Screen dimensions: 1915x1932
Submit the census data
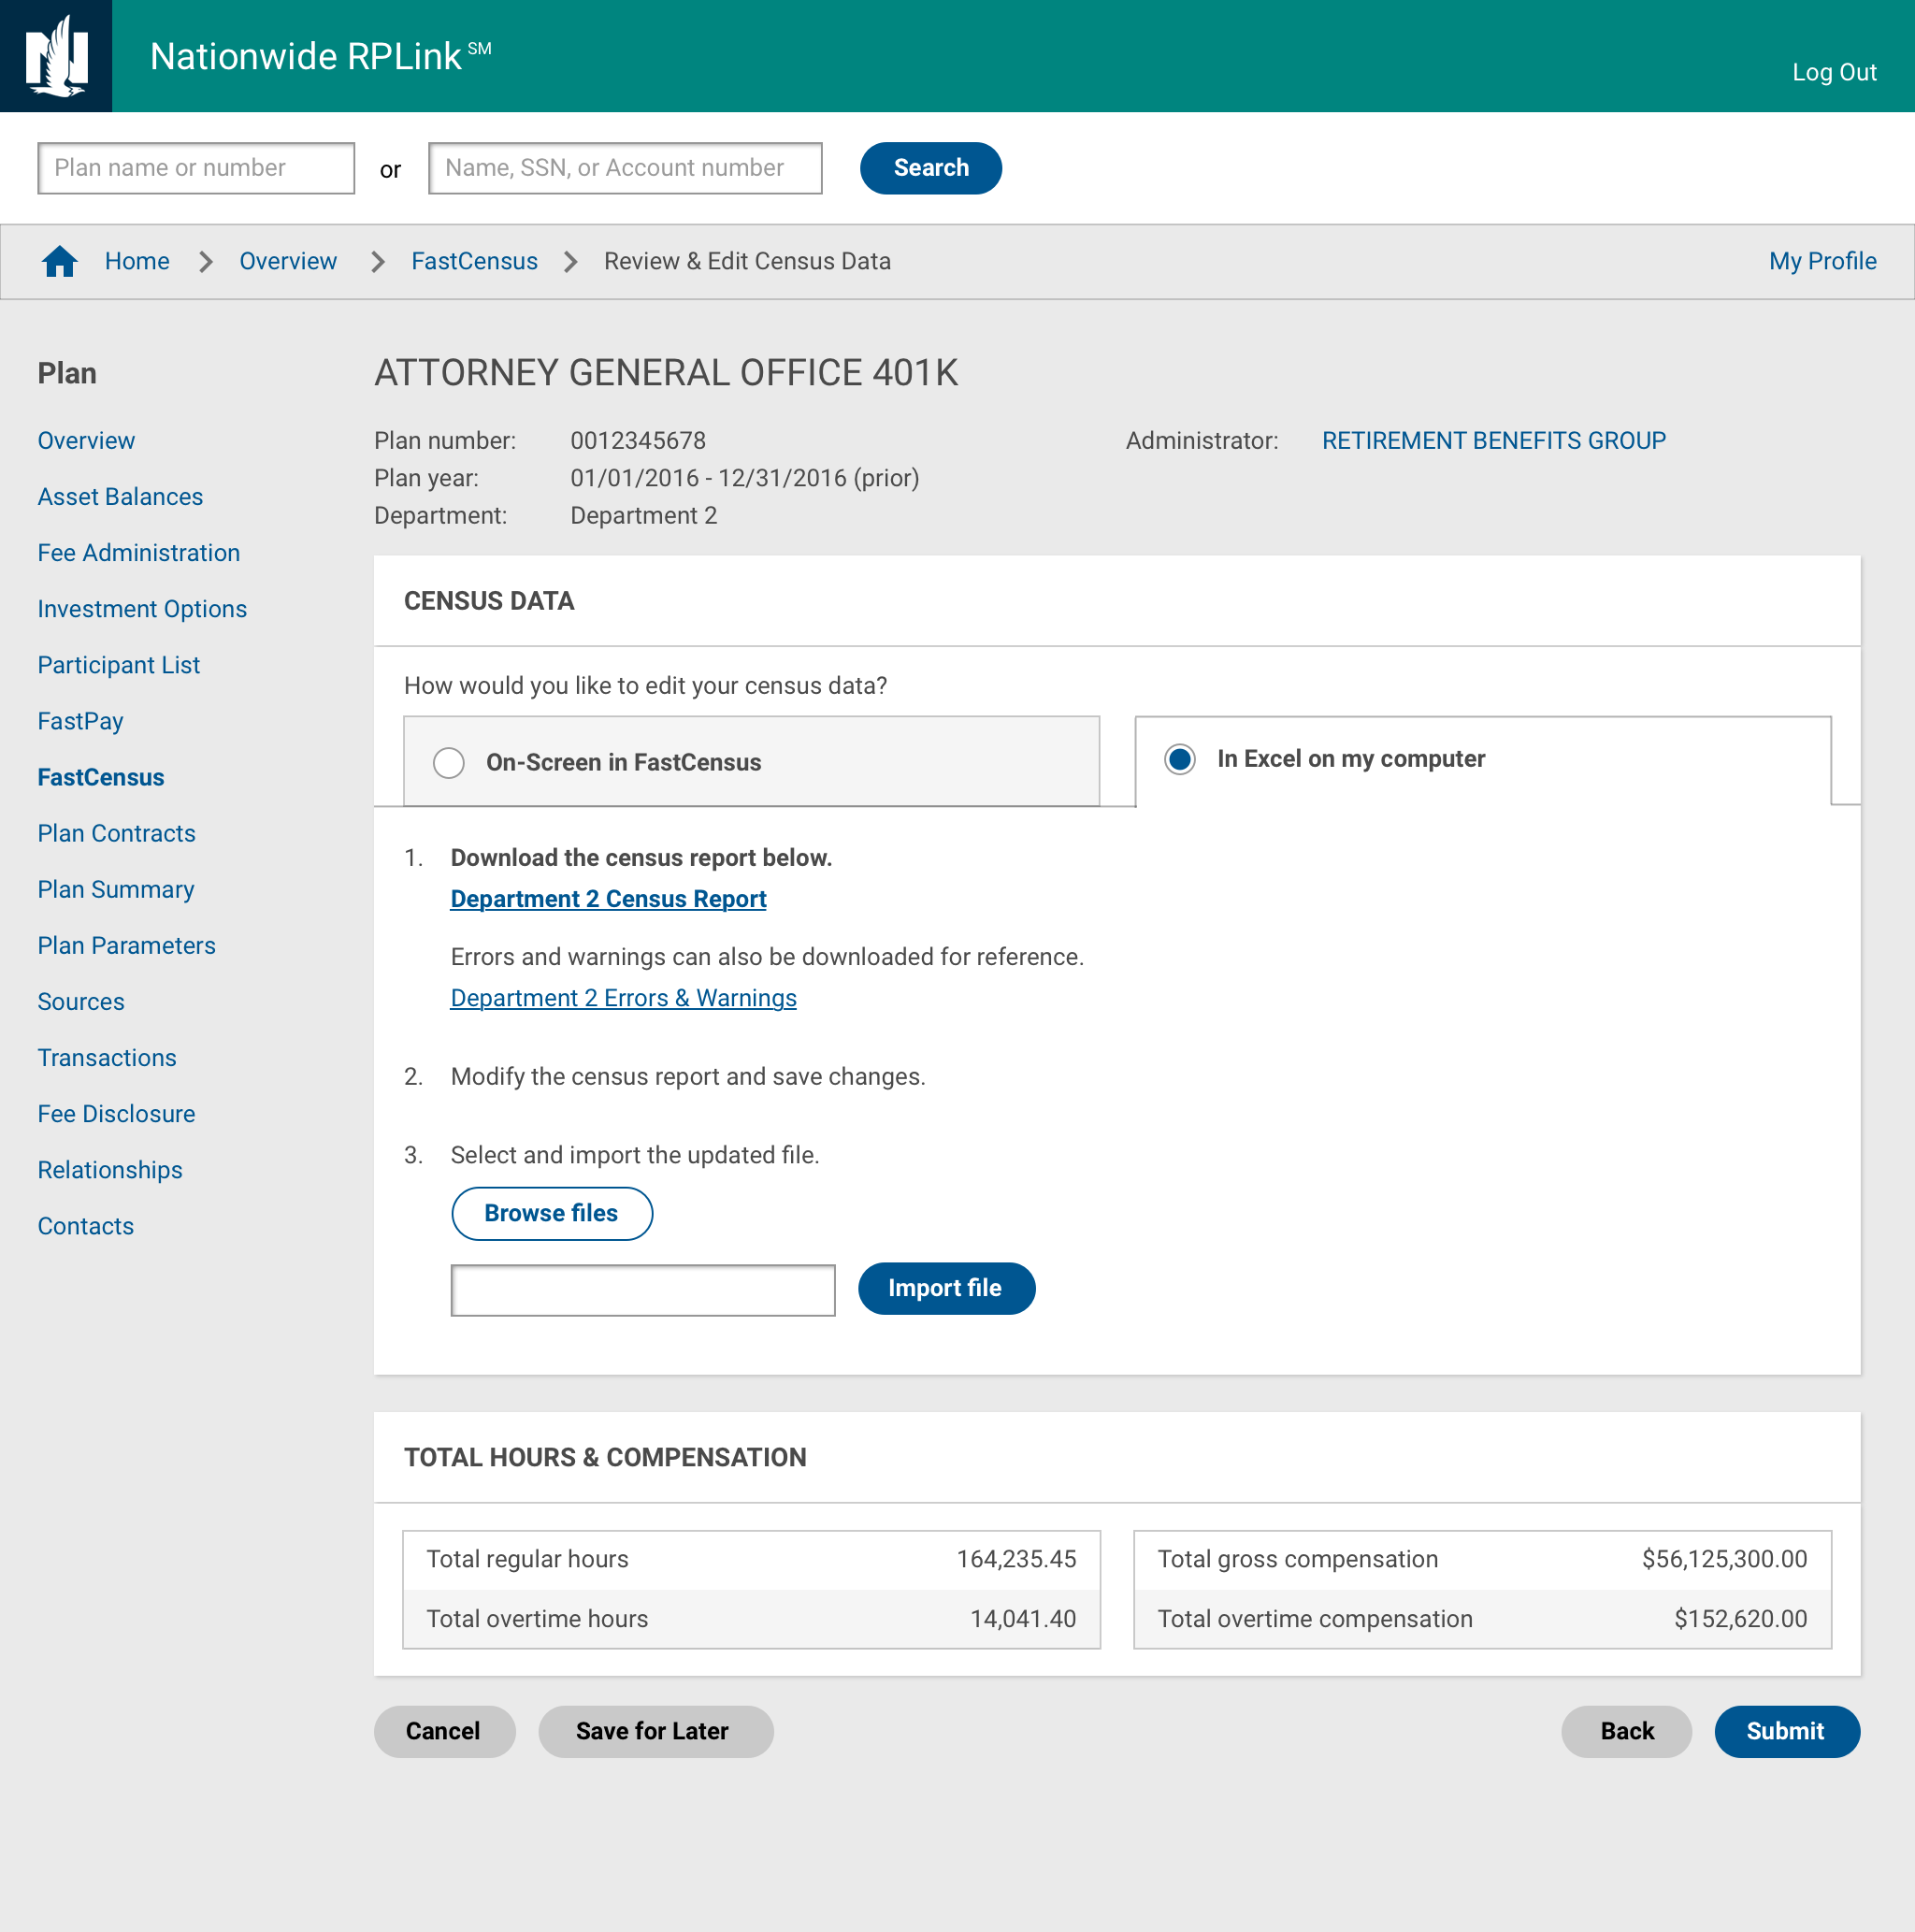click(1785, 1731)
